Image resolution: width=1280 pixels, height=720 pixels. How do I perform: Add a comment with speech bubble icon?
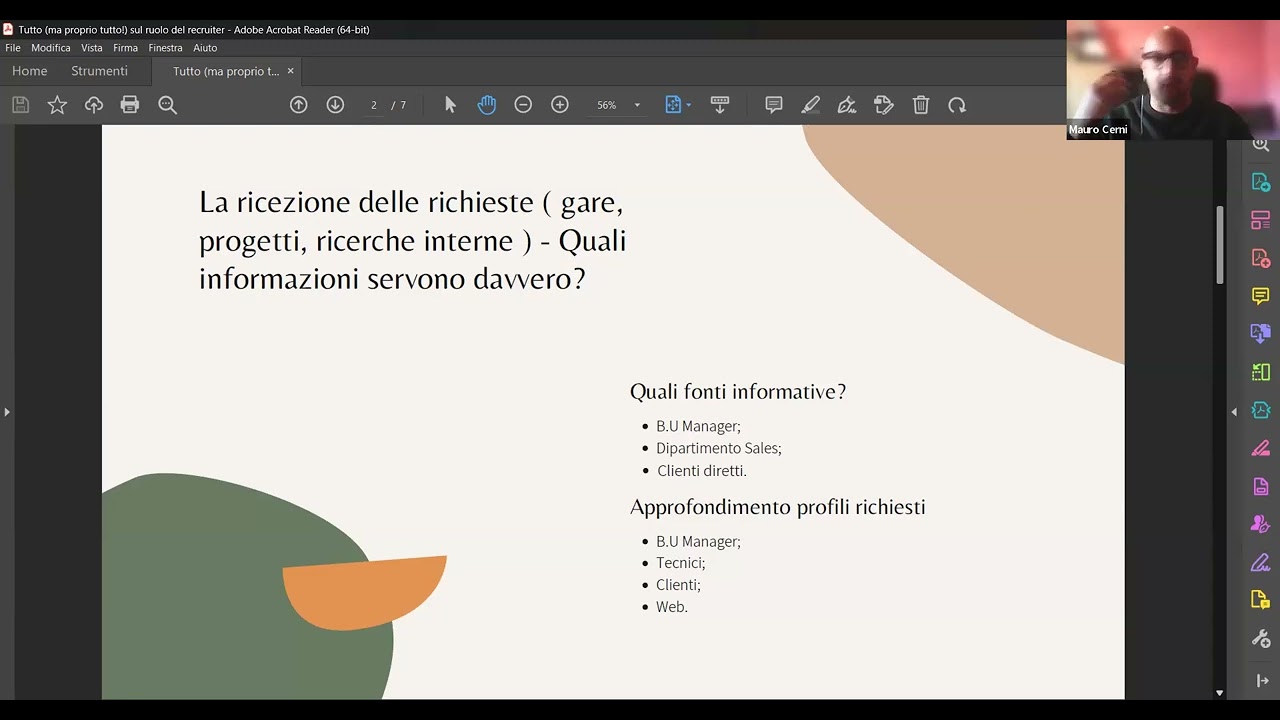coord(773,105)
